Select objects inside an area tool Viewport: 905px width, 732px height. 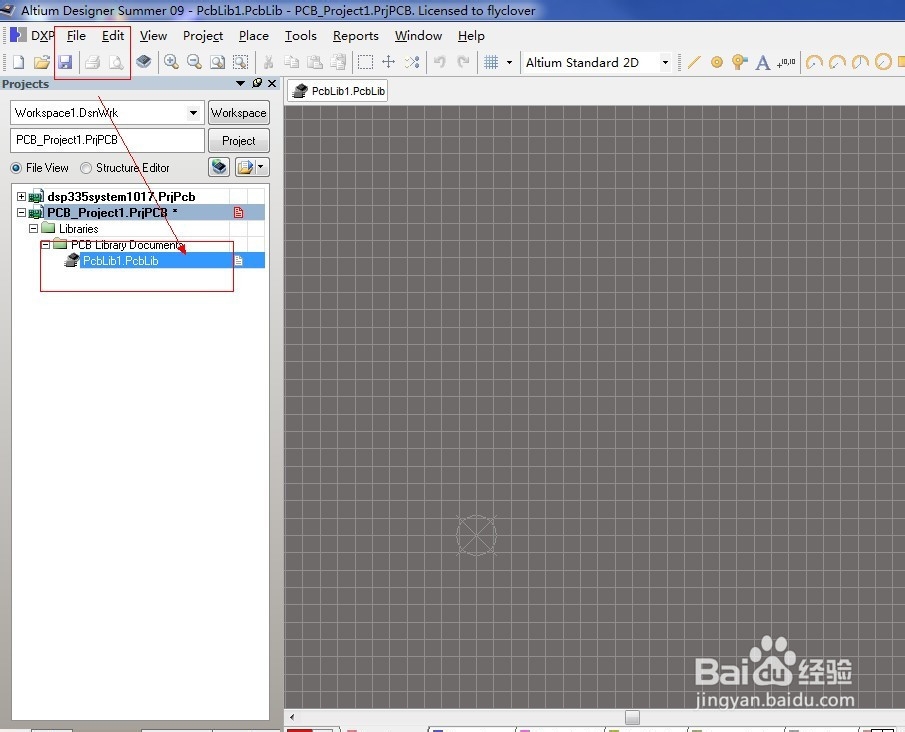pyautogui.click(x=365, y=62)
